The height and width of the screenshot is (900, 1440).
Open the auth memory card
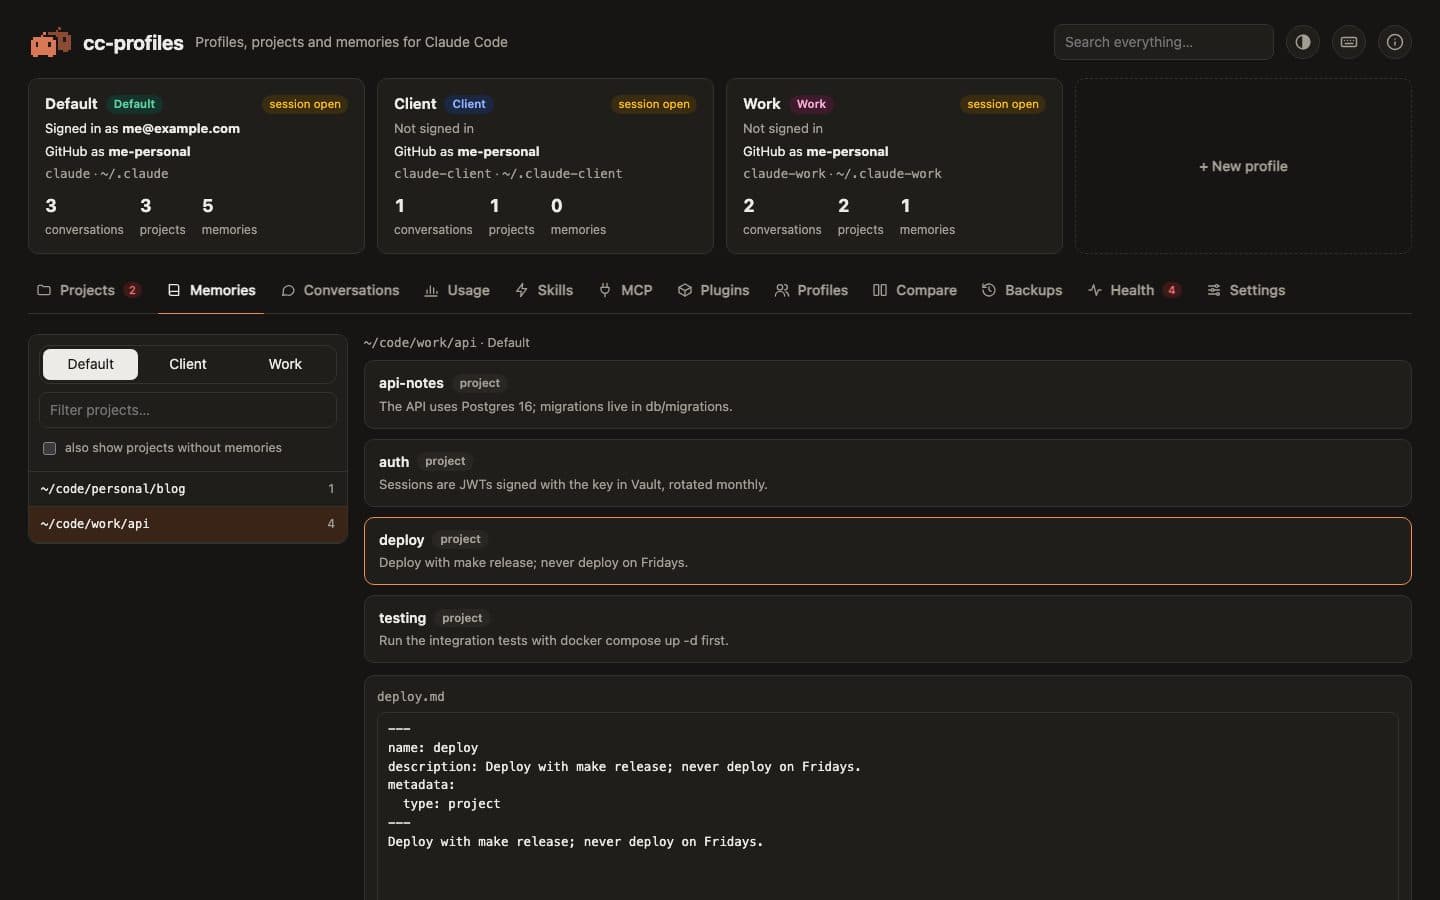[888, 473]
